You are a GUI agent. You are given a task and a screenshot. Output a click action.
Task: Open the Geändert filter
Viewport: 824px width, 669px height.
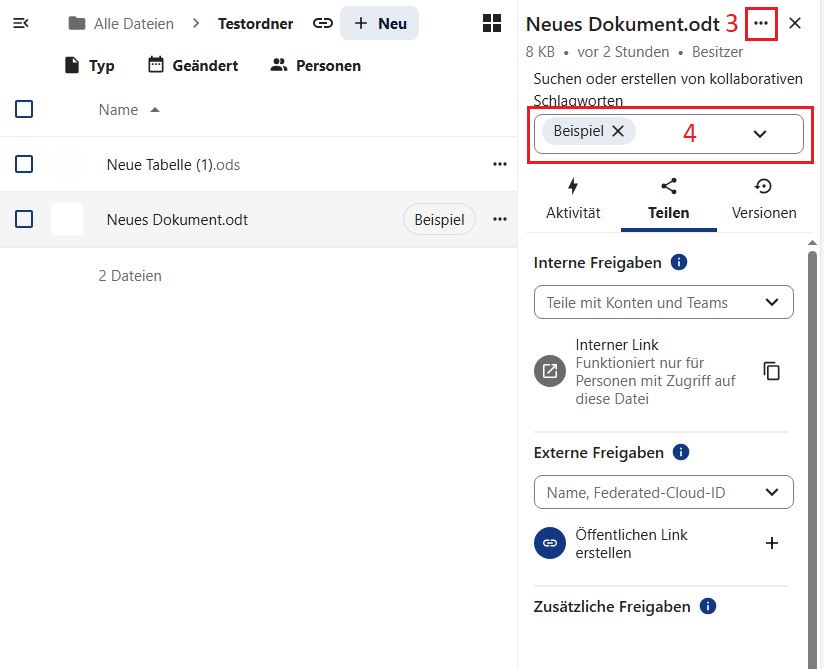coord(193,65)
